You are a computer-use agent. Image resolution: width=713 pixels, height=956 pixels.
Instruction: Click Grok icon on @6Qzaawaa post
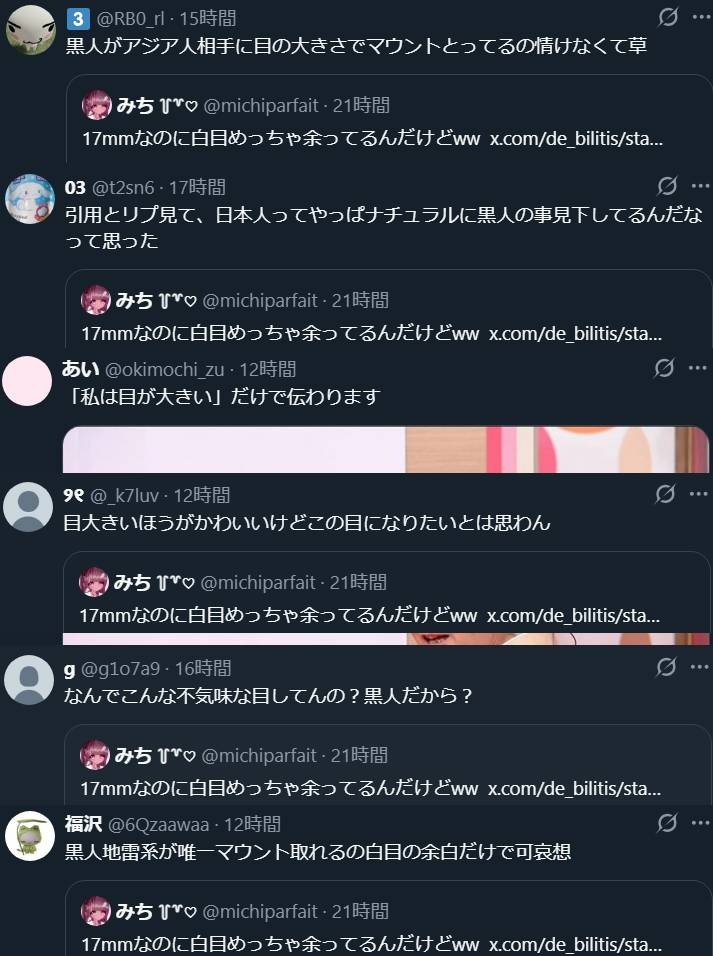667,823
